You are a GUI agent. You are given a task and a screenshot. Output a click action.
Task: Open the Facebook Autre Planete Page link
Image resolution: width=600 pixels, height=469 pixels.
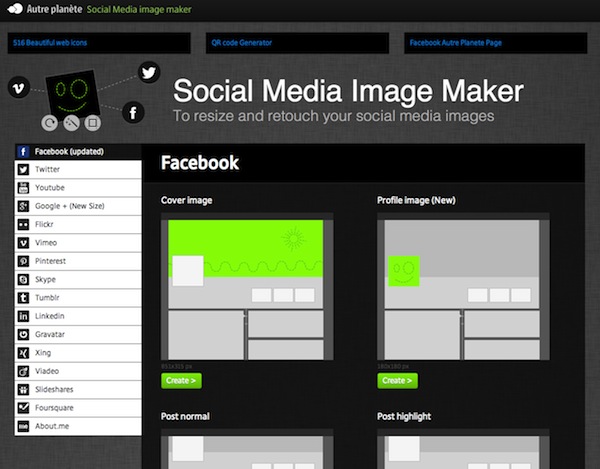456,43
